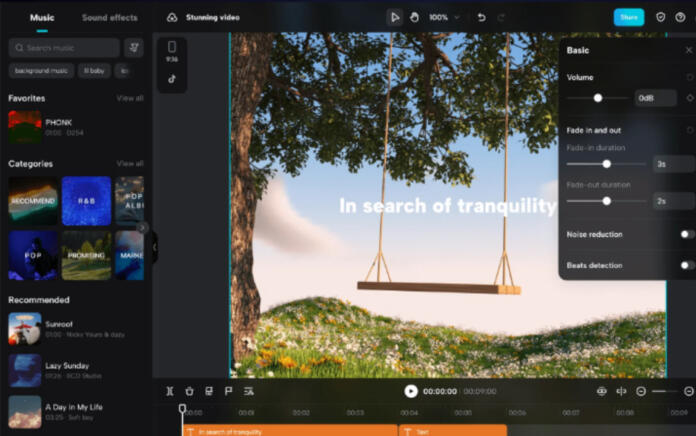Select the TikTok preset icon
696x436 pixels.
172,79
